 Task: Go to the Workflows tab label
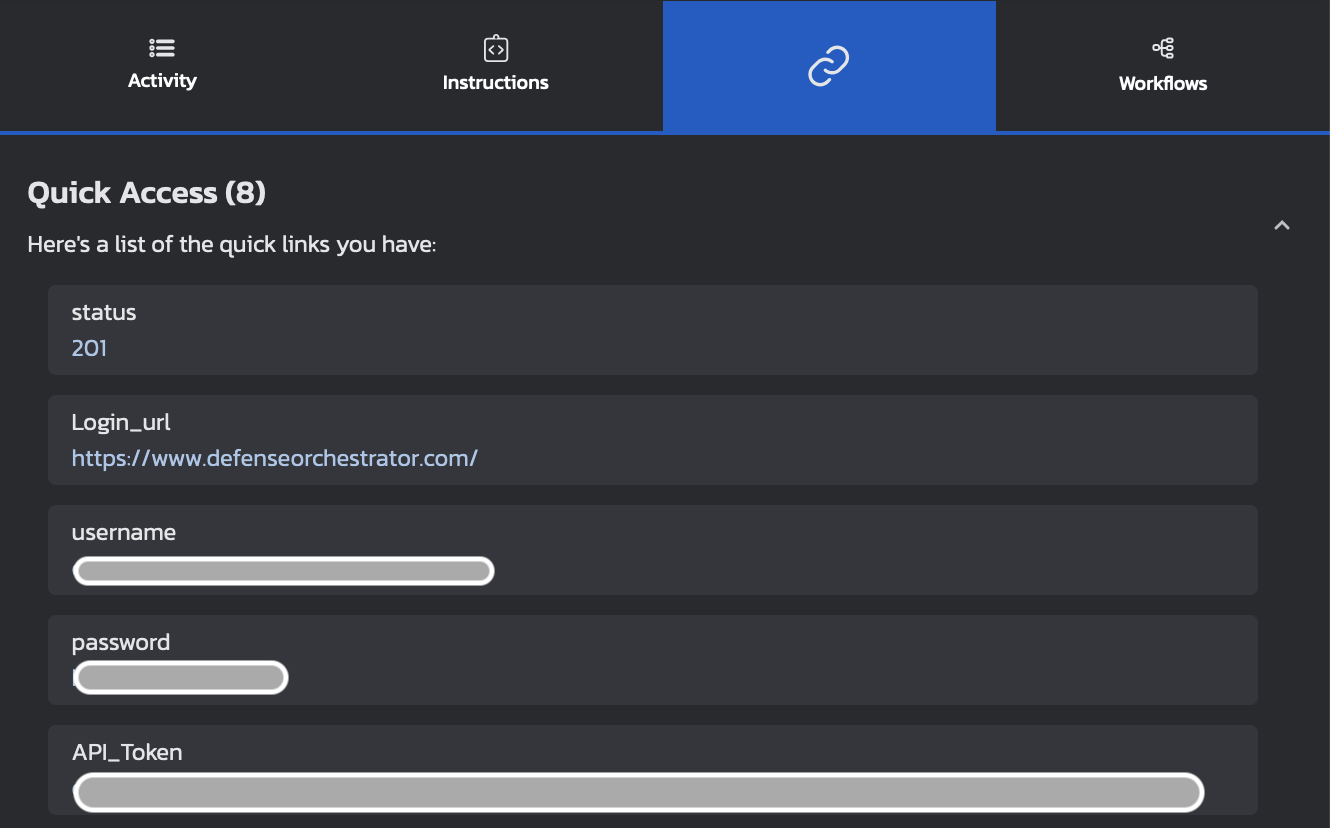tap(1163, 84)
